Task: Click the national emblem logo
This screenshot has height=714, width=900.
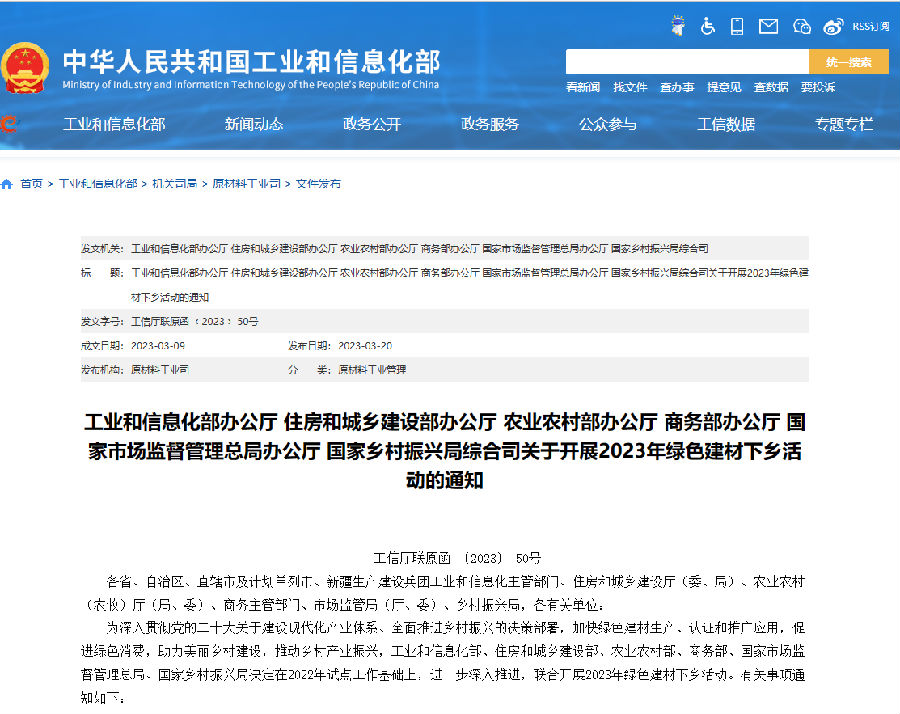Action: pos(25,68)
